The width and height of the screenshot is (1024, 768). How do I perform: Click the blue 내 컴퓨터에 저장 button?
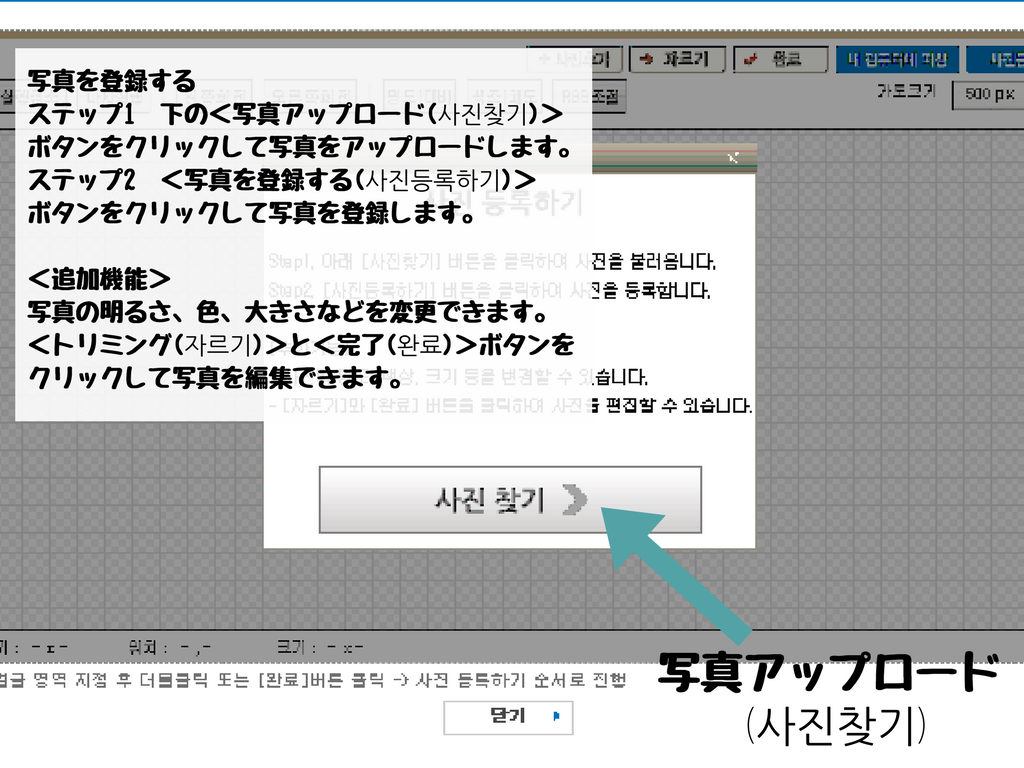click(x=897, y=59)
